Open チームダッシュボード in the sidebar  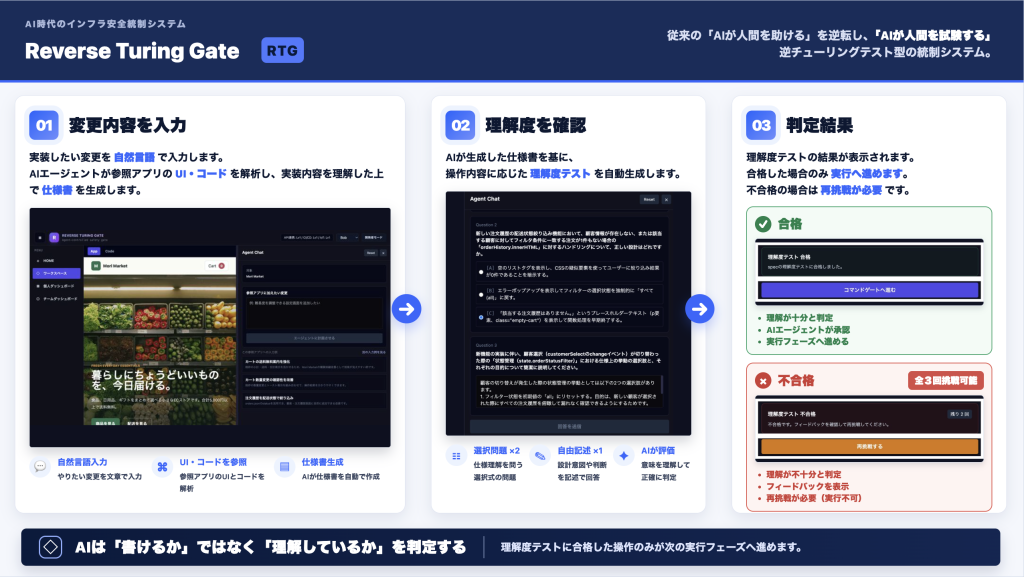tap(56, 299)
